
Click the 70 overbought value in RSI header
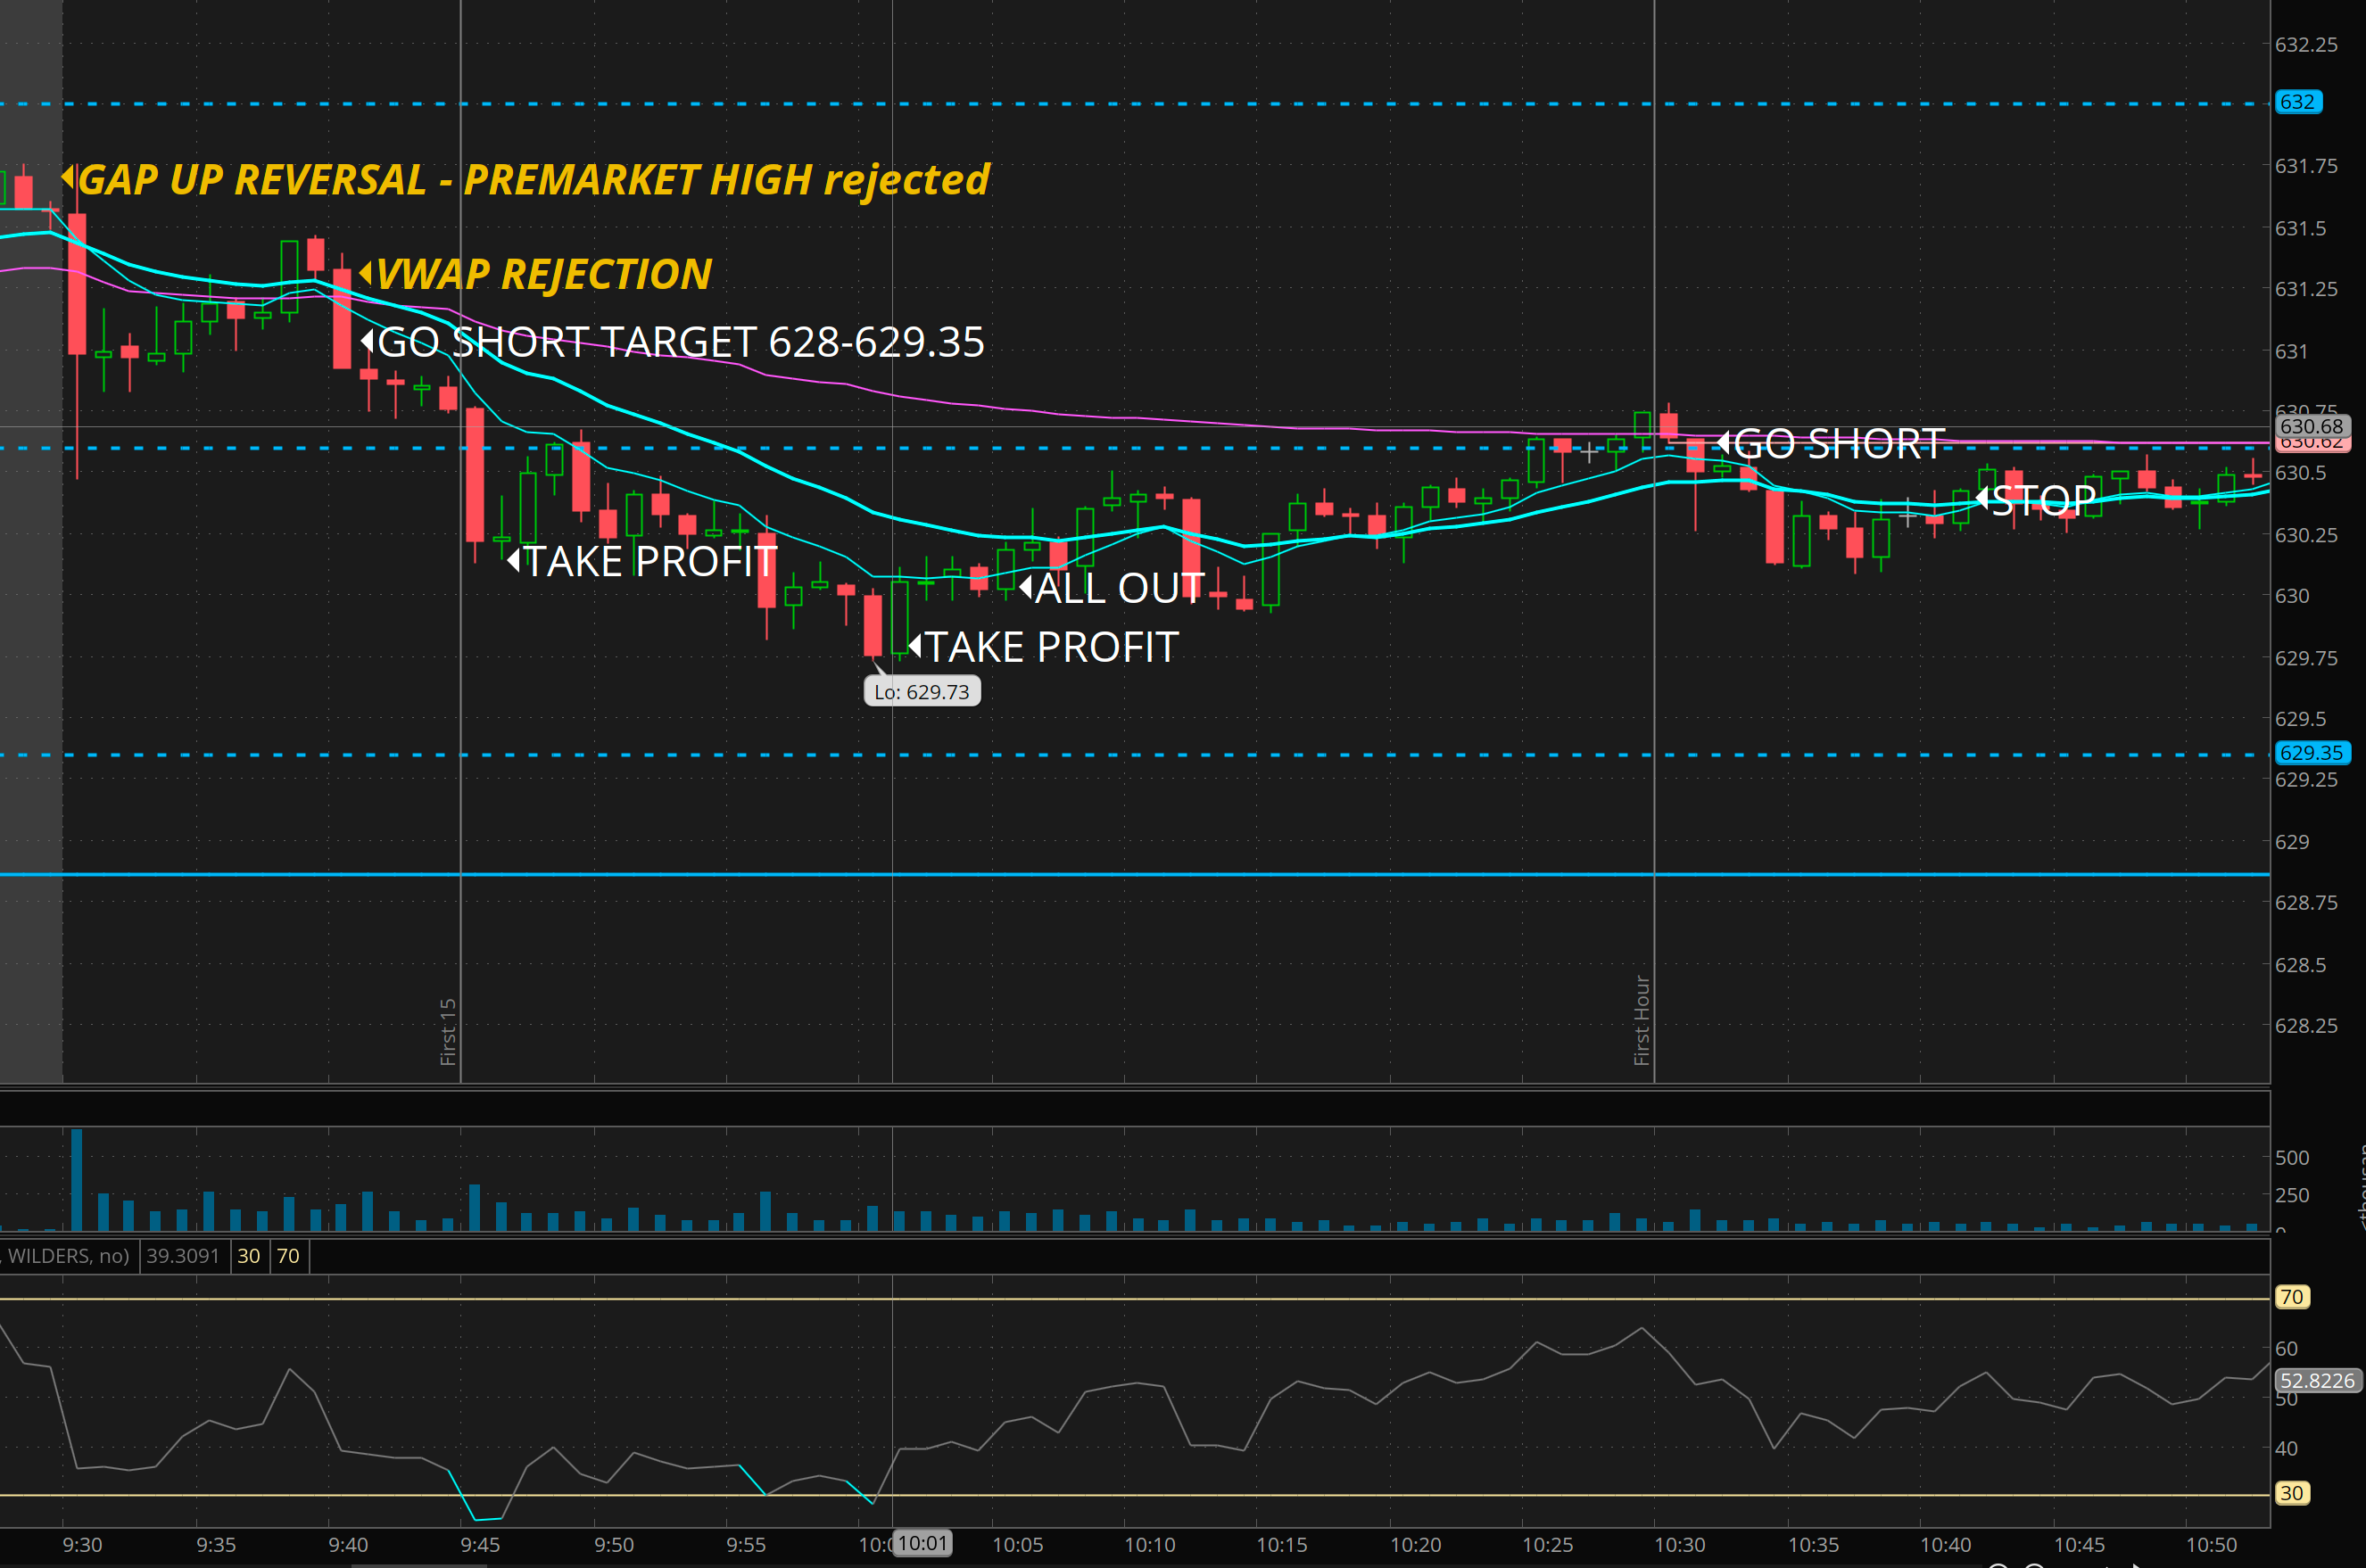click(x=288, y=1256)
